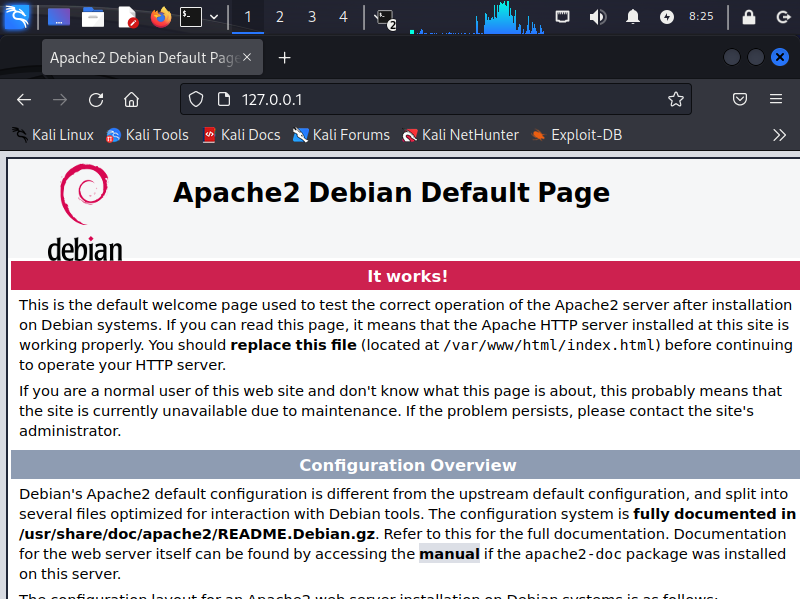The image size is (800, 599).
Task: Click the show desktop icon in the panel
Action: 59,17
